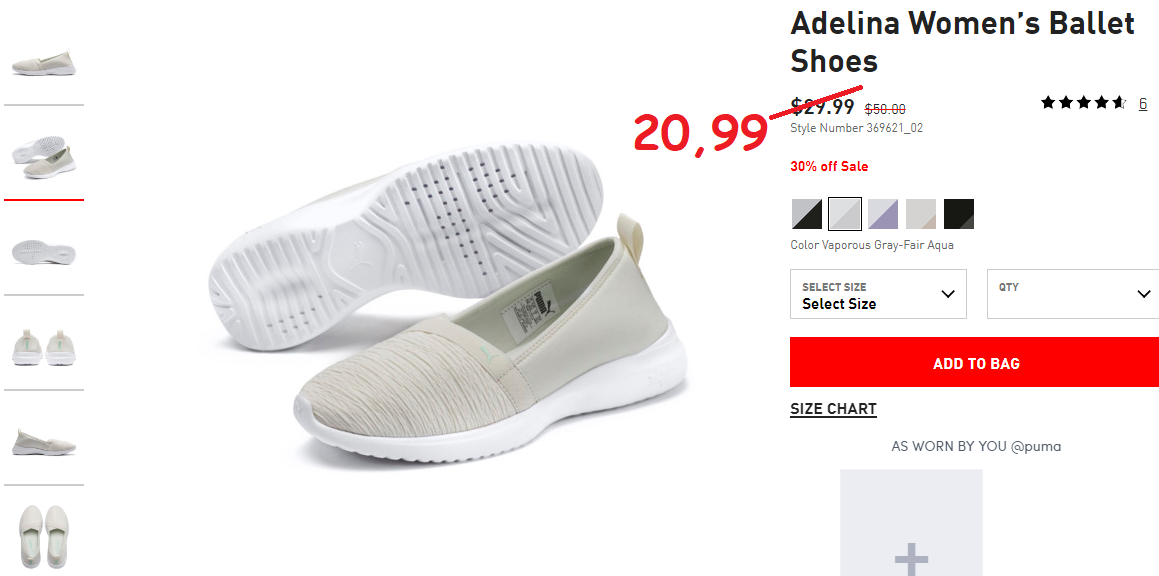Open the 6 reviews count link
The height and width of the screenshot is (576, 1159).
(1143, 104)
